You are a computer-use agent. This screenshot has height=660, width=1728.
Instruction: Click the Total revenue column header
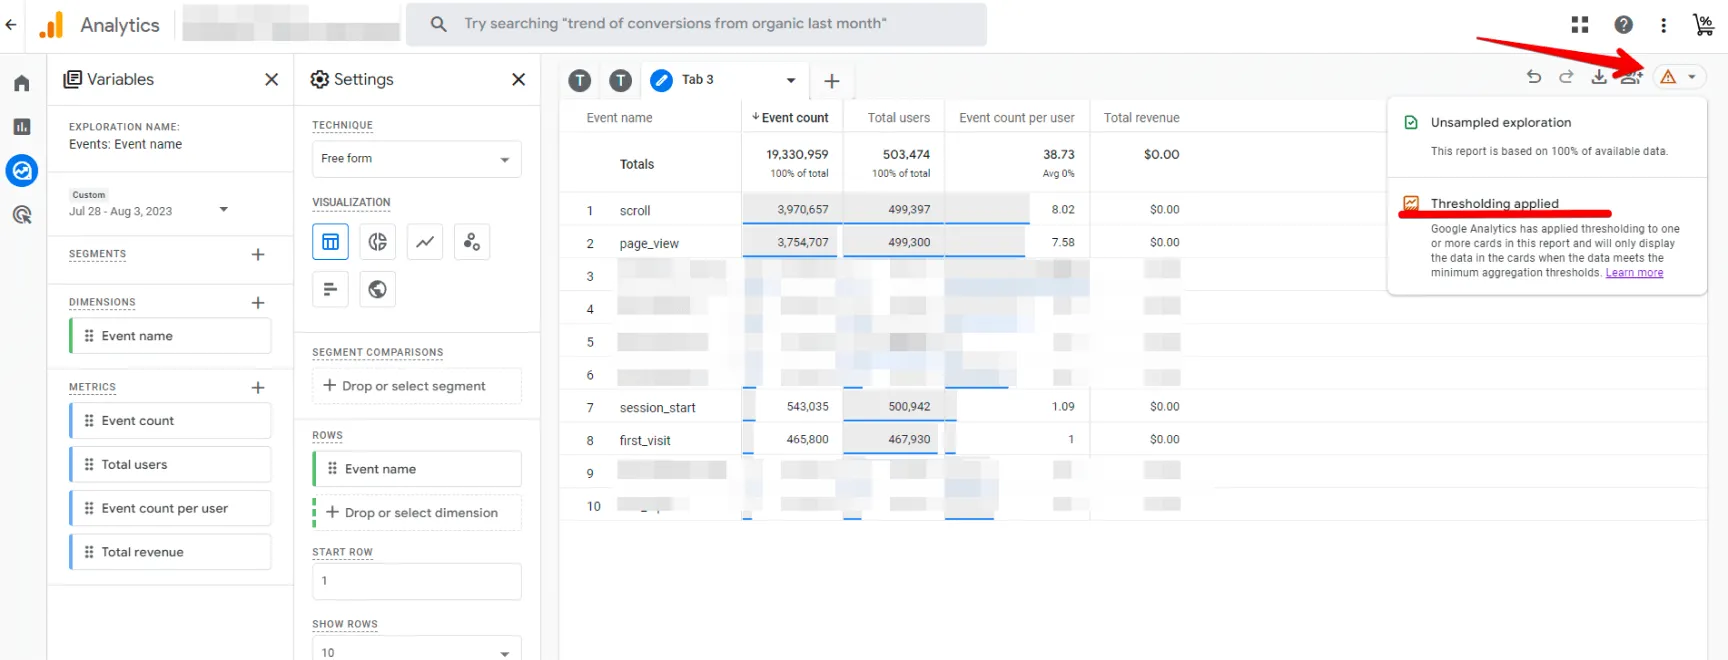(x=1141, y=118)
